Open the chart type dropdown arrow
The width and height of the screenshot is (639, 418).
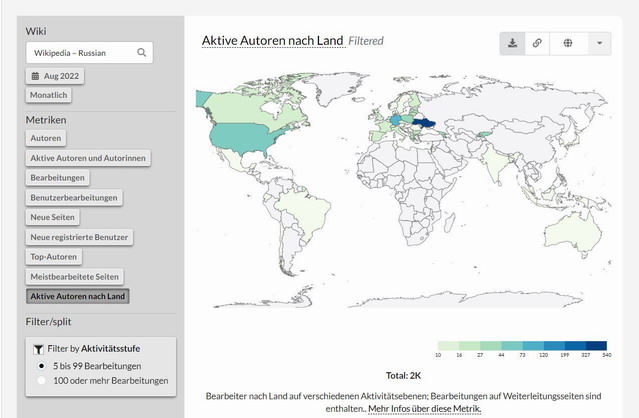pyautogui.click(x=599, y=43)
